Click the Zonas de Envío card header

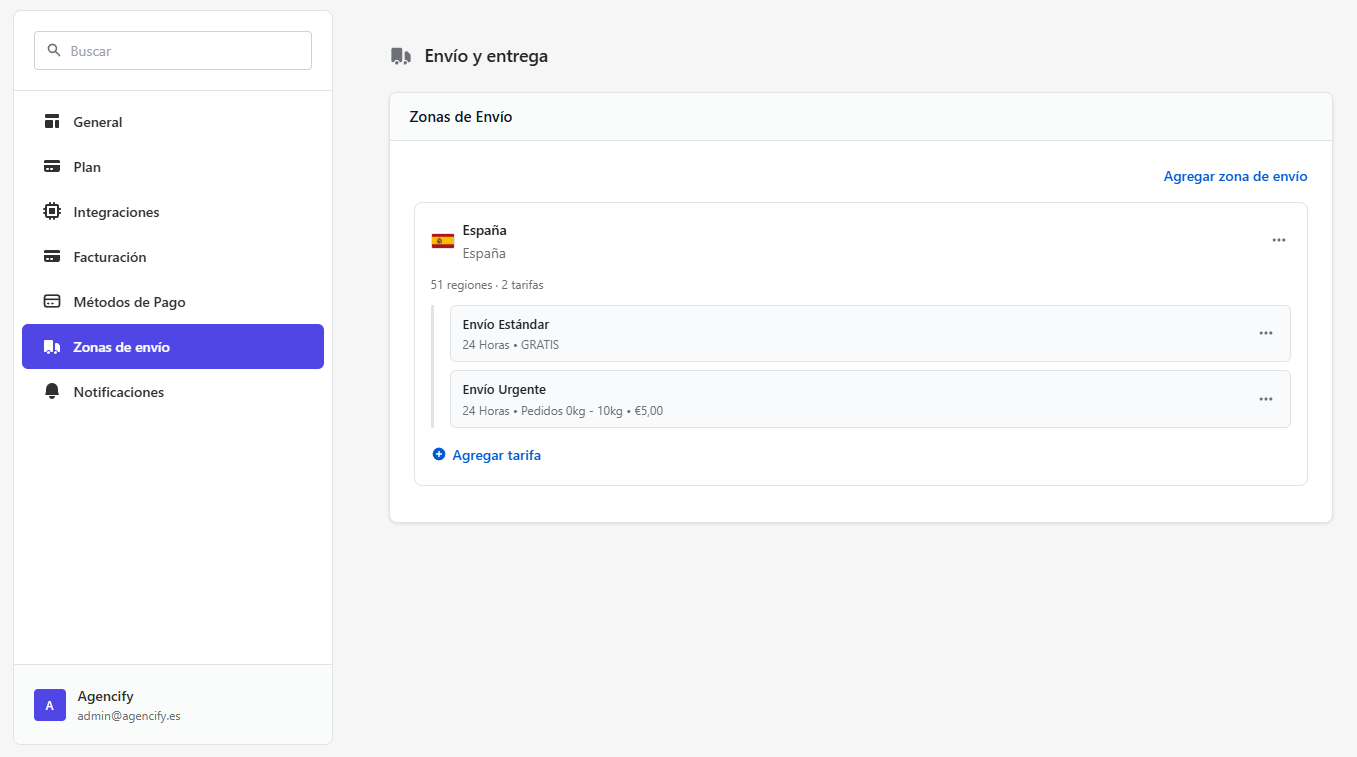(x=861, y=117)
